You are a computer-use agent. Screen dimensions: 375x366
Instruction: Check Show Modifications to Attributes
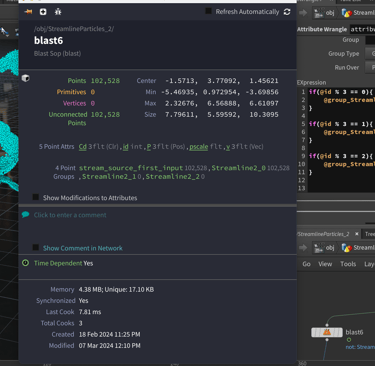coord(36,197)
